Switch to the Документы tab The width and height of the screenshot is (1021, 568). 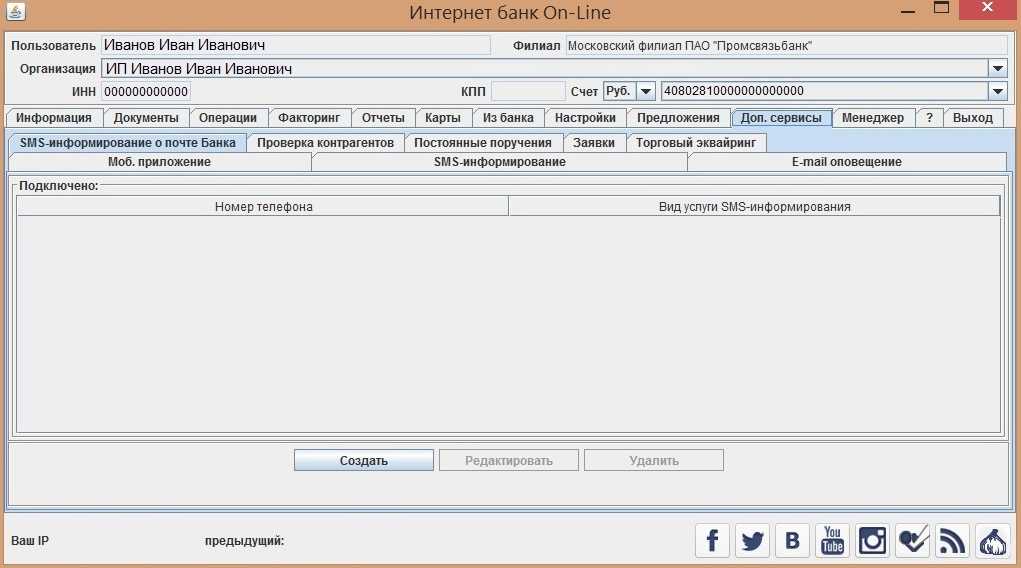(x=146, y=118)
